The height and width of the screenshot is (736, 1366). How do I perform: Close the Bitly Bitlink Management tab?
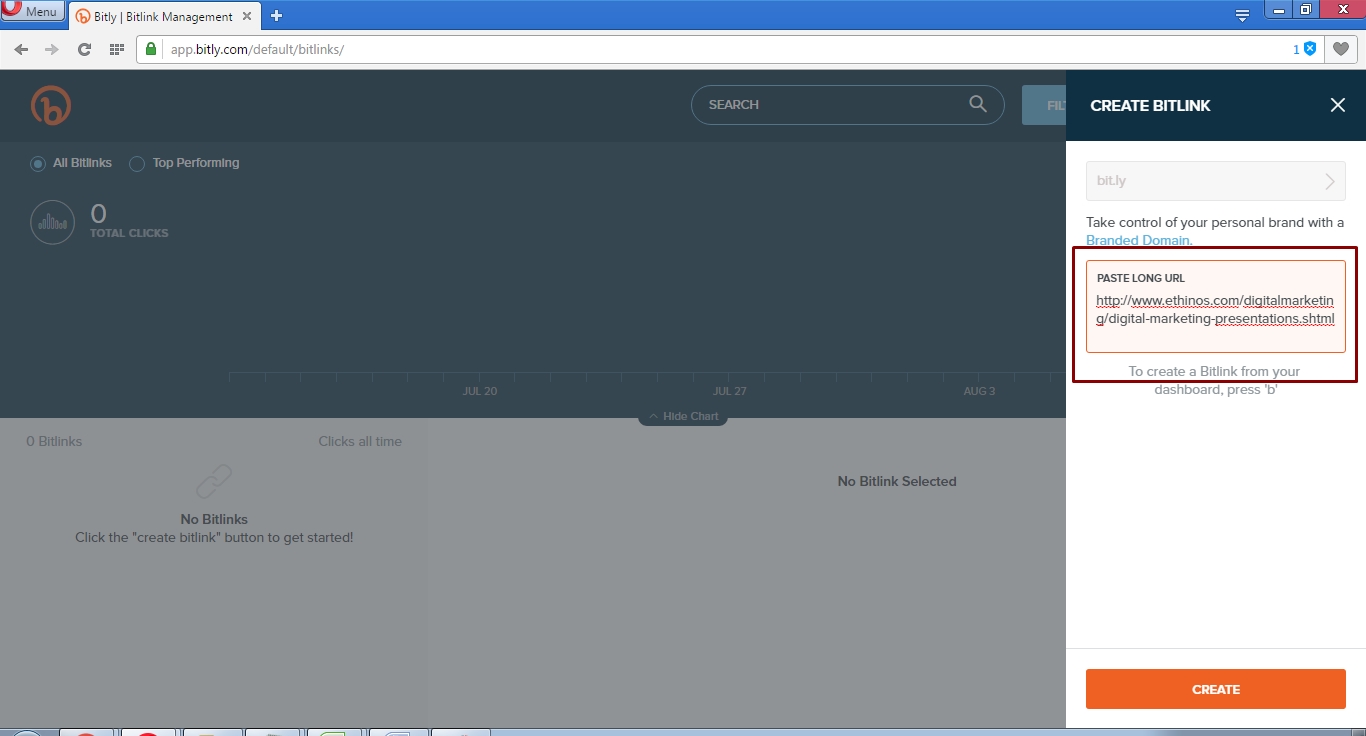(247, 16)
